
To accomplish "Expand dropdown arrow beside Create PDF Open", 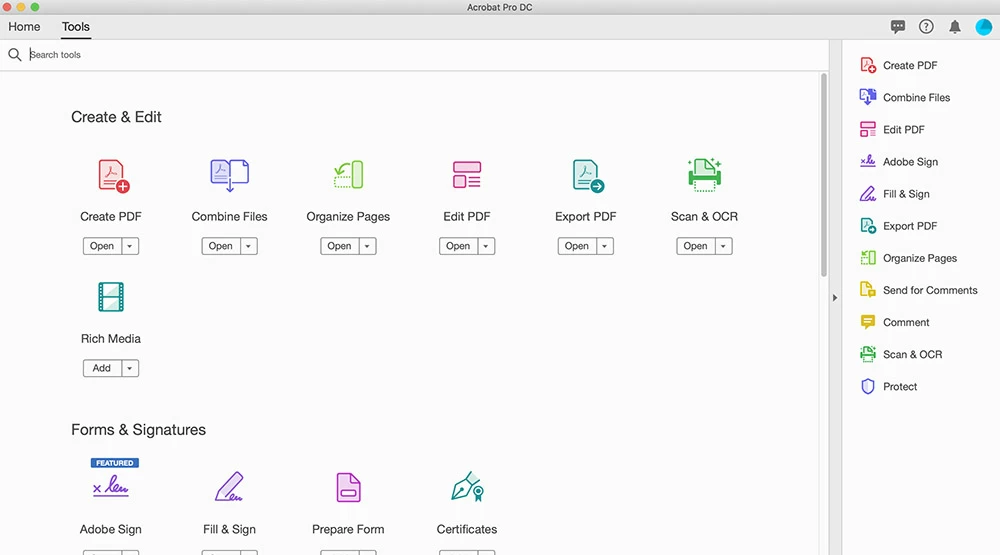I will pos(129,246).
